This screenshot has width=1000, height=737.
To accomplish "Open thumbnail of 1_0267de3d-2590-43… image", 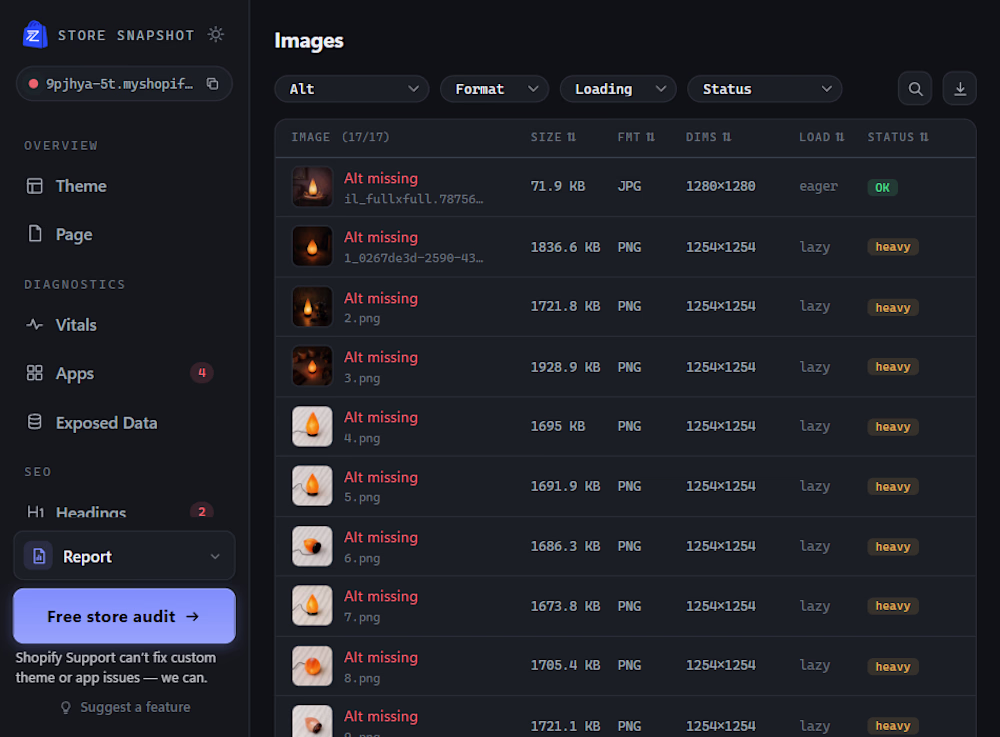I will 312,246.
